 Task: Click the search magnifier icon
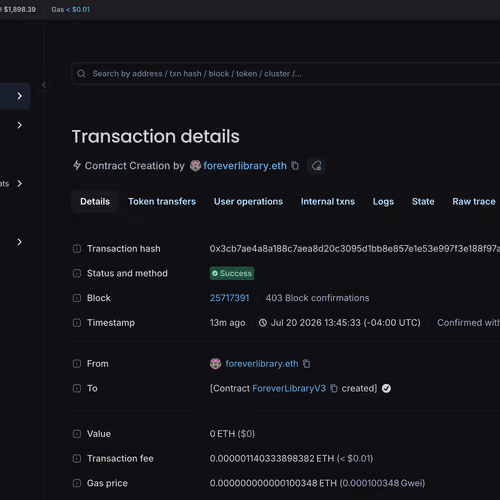(x=81, y=74)
